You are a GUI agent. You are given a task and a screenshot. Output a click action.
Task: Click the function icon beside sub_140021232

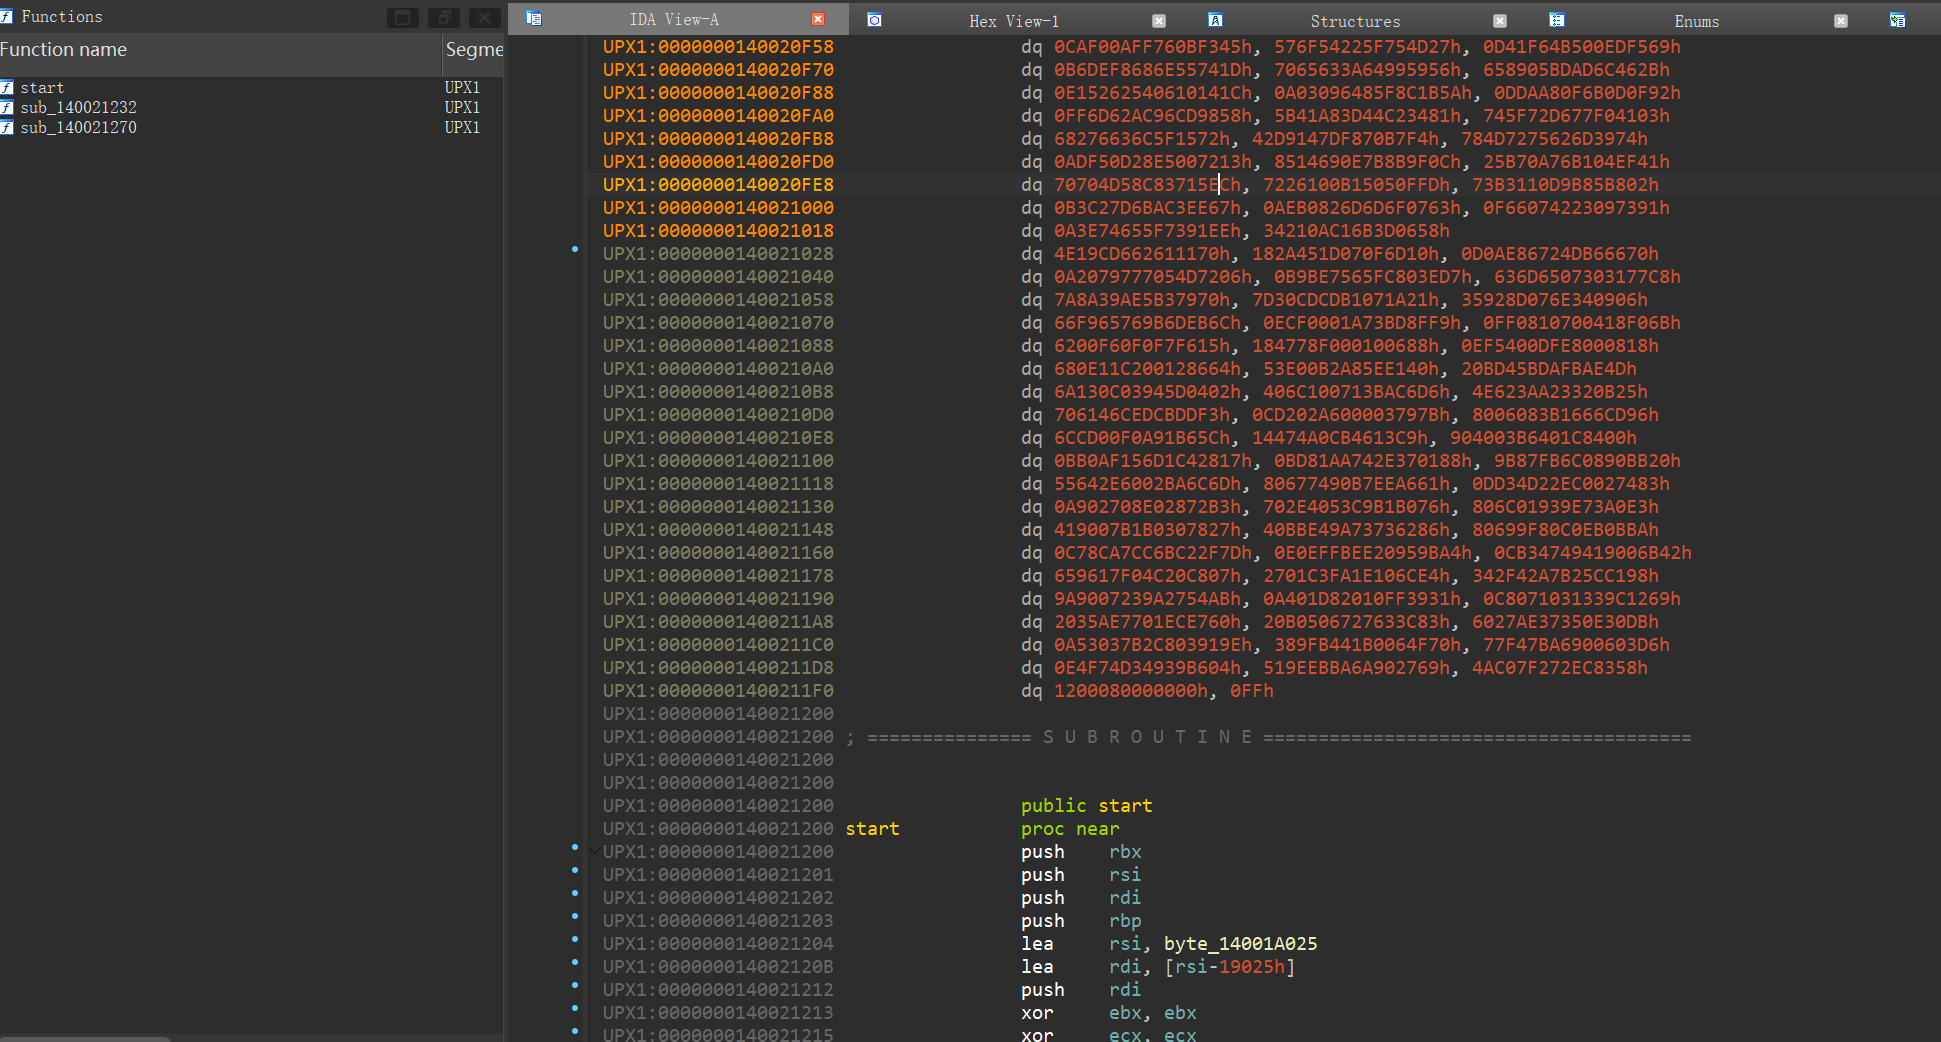point(7,108)
